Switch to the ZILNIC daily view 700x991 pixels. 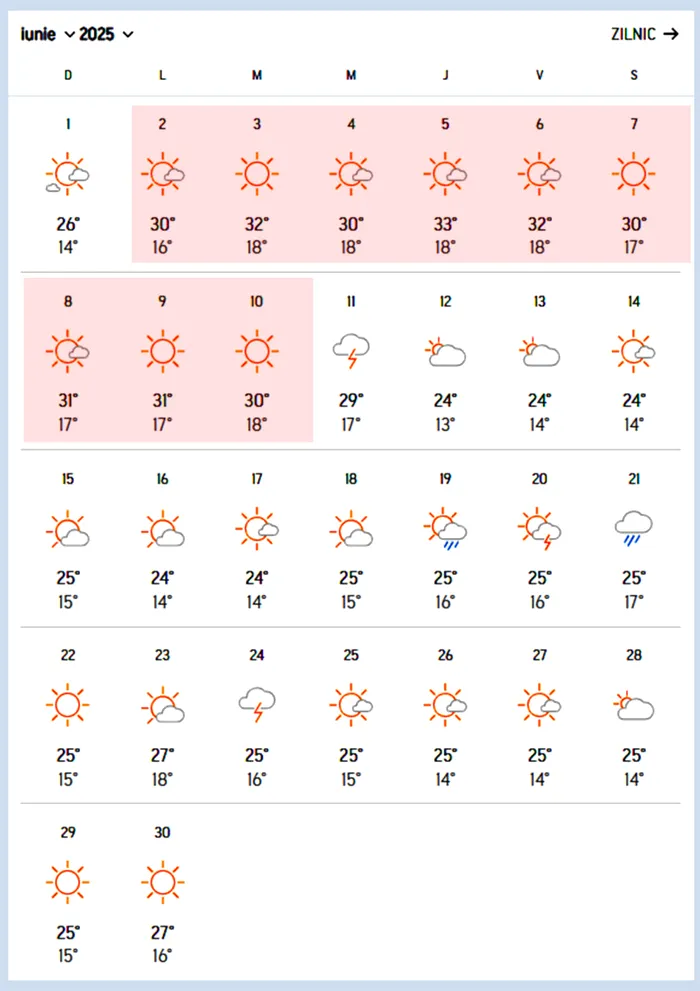click(645, 34)
